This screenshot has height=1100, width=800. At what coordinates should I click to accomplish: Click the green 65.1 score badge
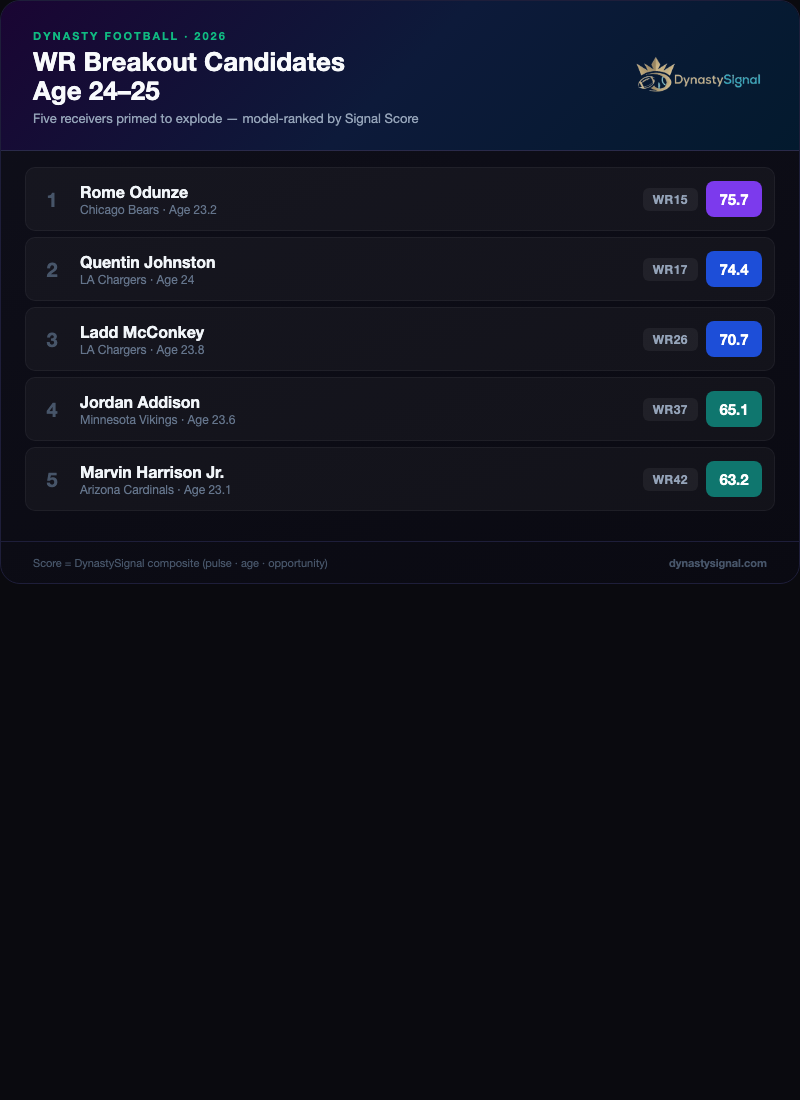[733, 409]
